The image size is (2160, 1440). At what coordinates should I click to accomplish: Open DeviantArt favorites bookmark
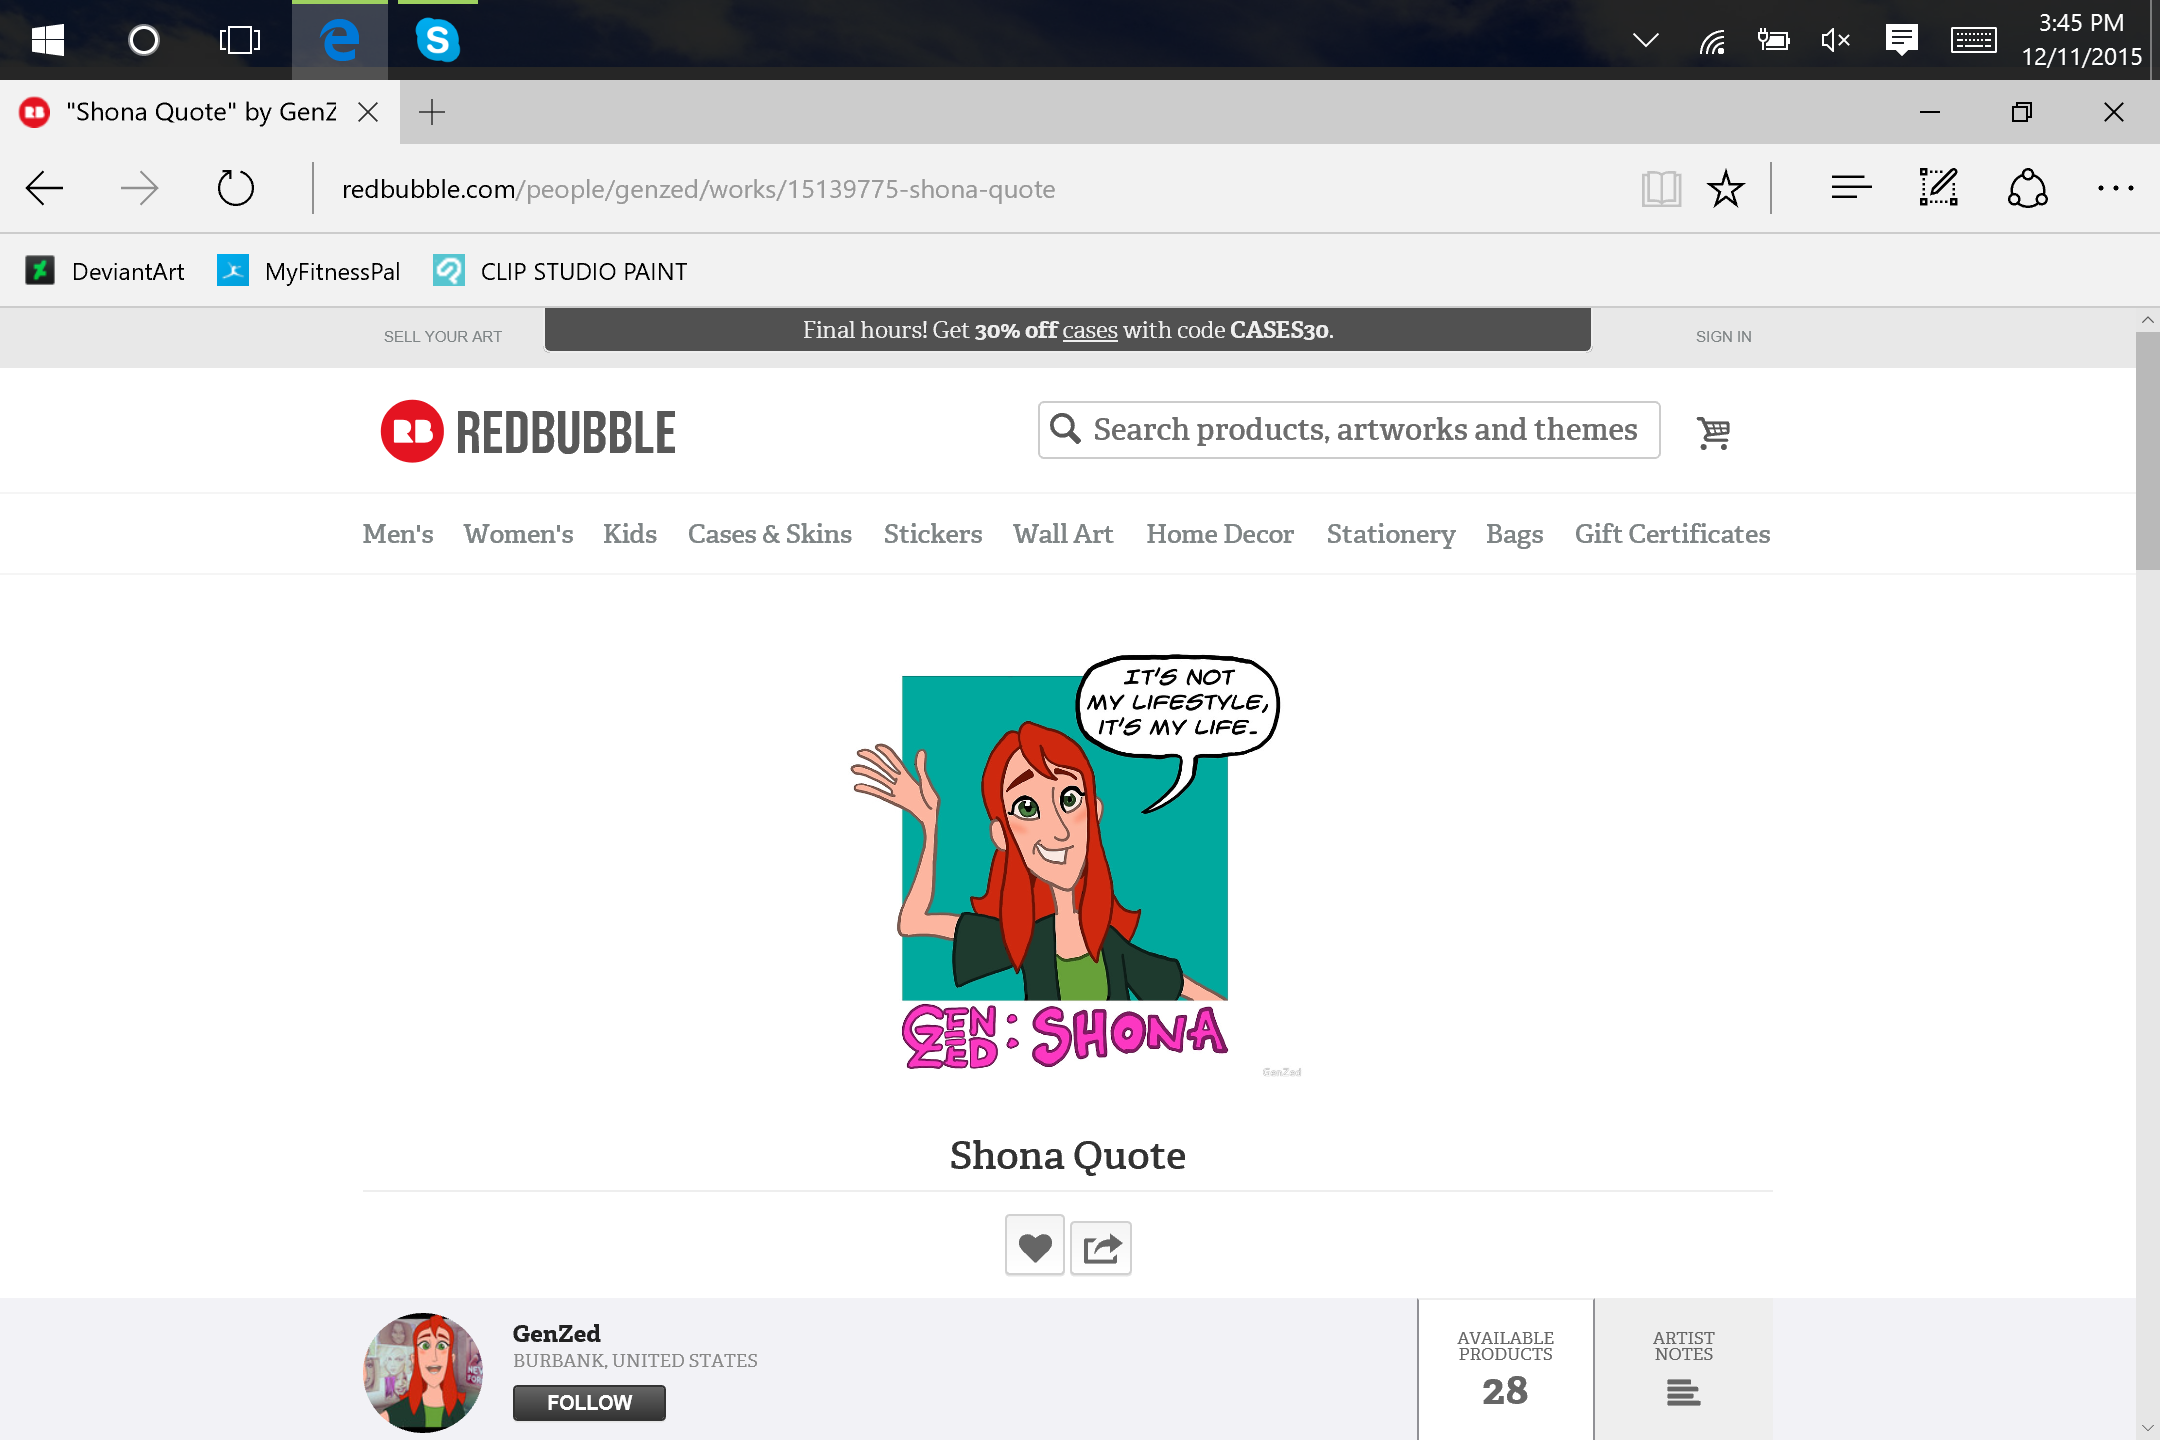pyautogui.click(x=105, y=271)
